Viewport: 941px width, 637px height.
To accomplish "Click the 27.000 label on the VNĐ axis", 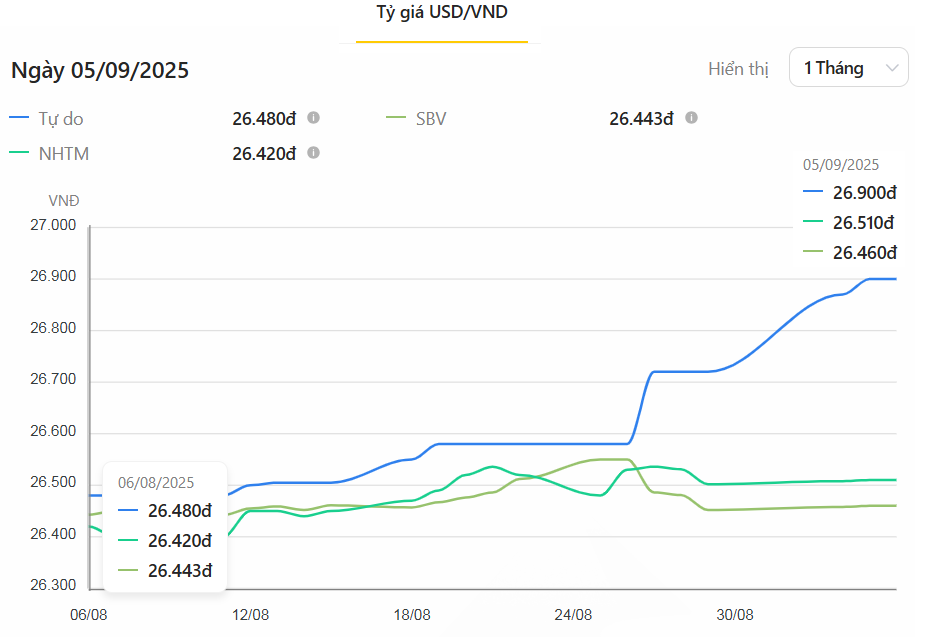I will click(53, 226).
